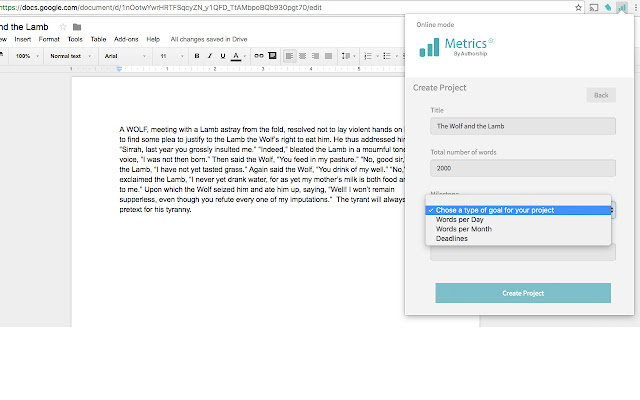The width and height of the screenshot is (640, 400).
Task: Open the Tools menu
Action: 75,39
